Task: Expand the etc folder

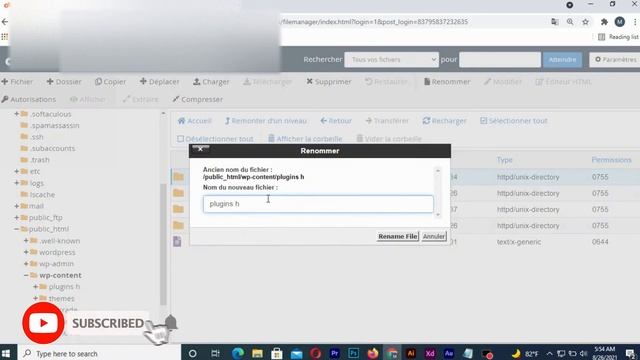Action: tap(17, 171)
